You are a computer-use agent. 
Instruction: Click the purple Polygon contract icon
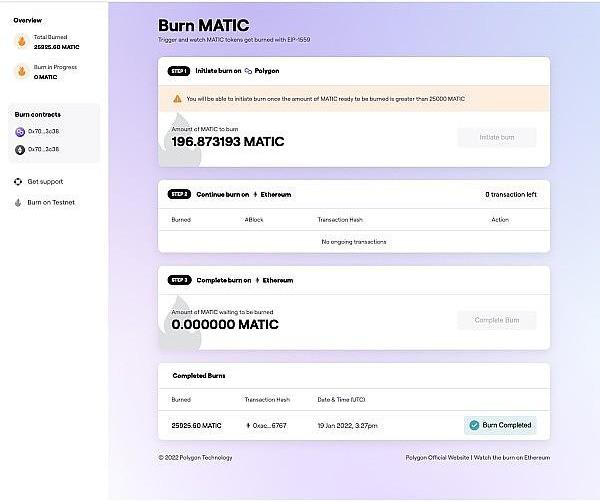[x=20, y=132]
